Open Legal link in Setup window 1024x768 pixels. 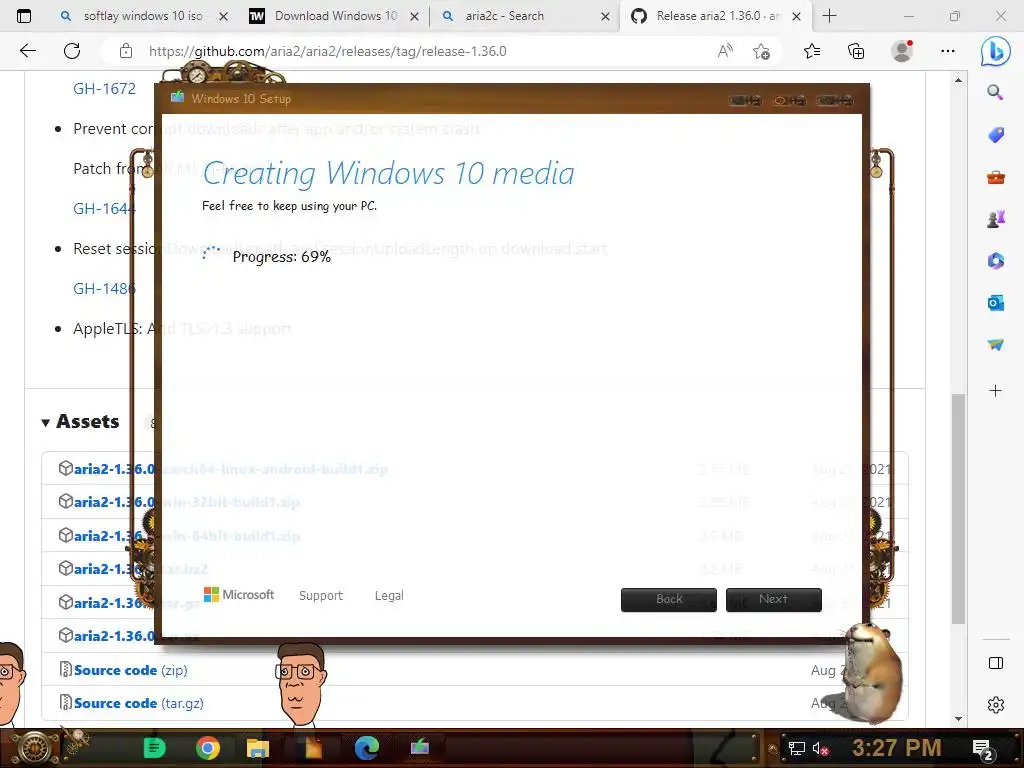tap(389, 596)
